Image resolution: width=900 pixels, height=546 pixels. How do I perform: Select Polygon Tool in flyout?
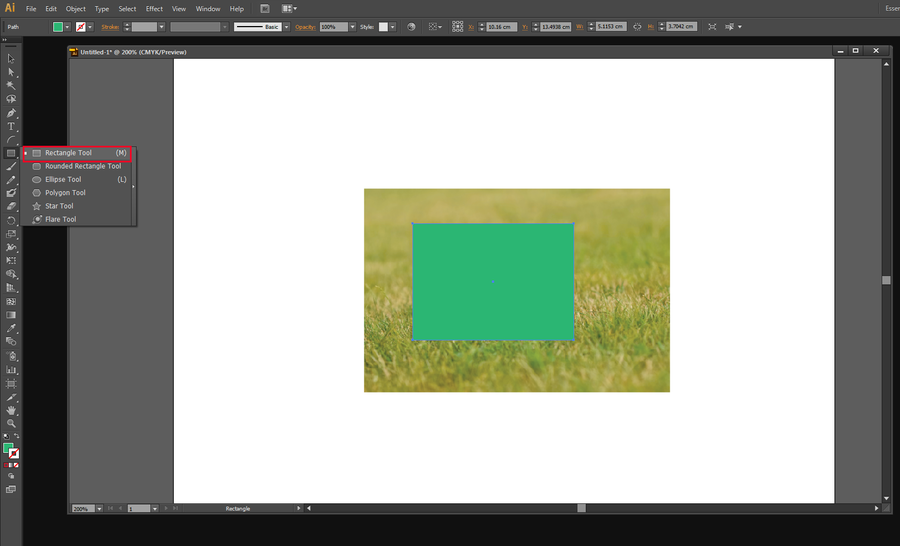pos(65,193)
